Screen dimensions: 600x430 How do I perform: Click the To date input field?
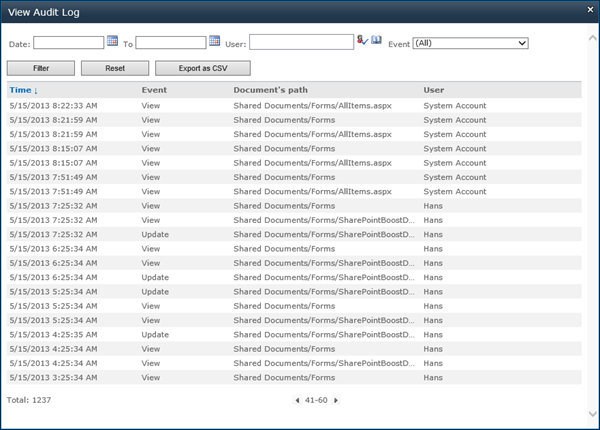[171, 42]
